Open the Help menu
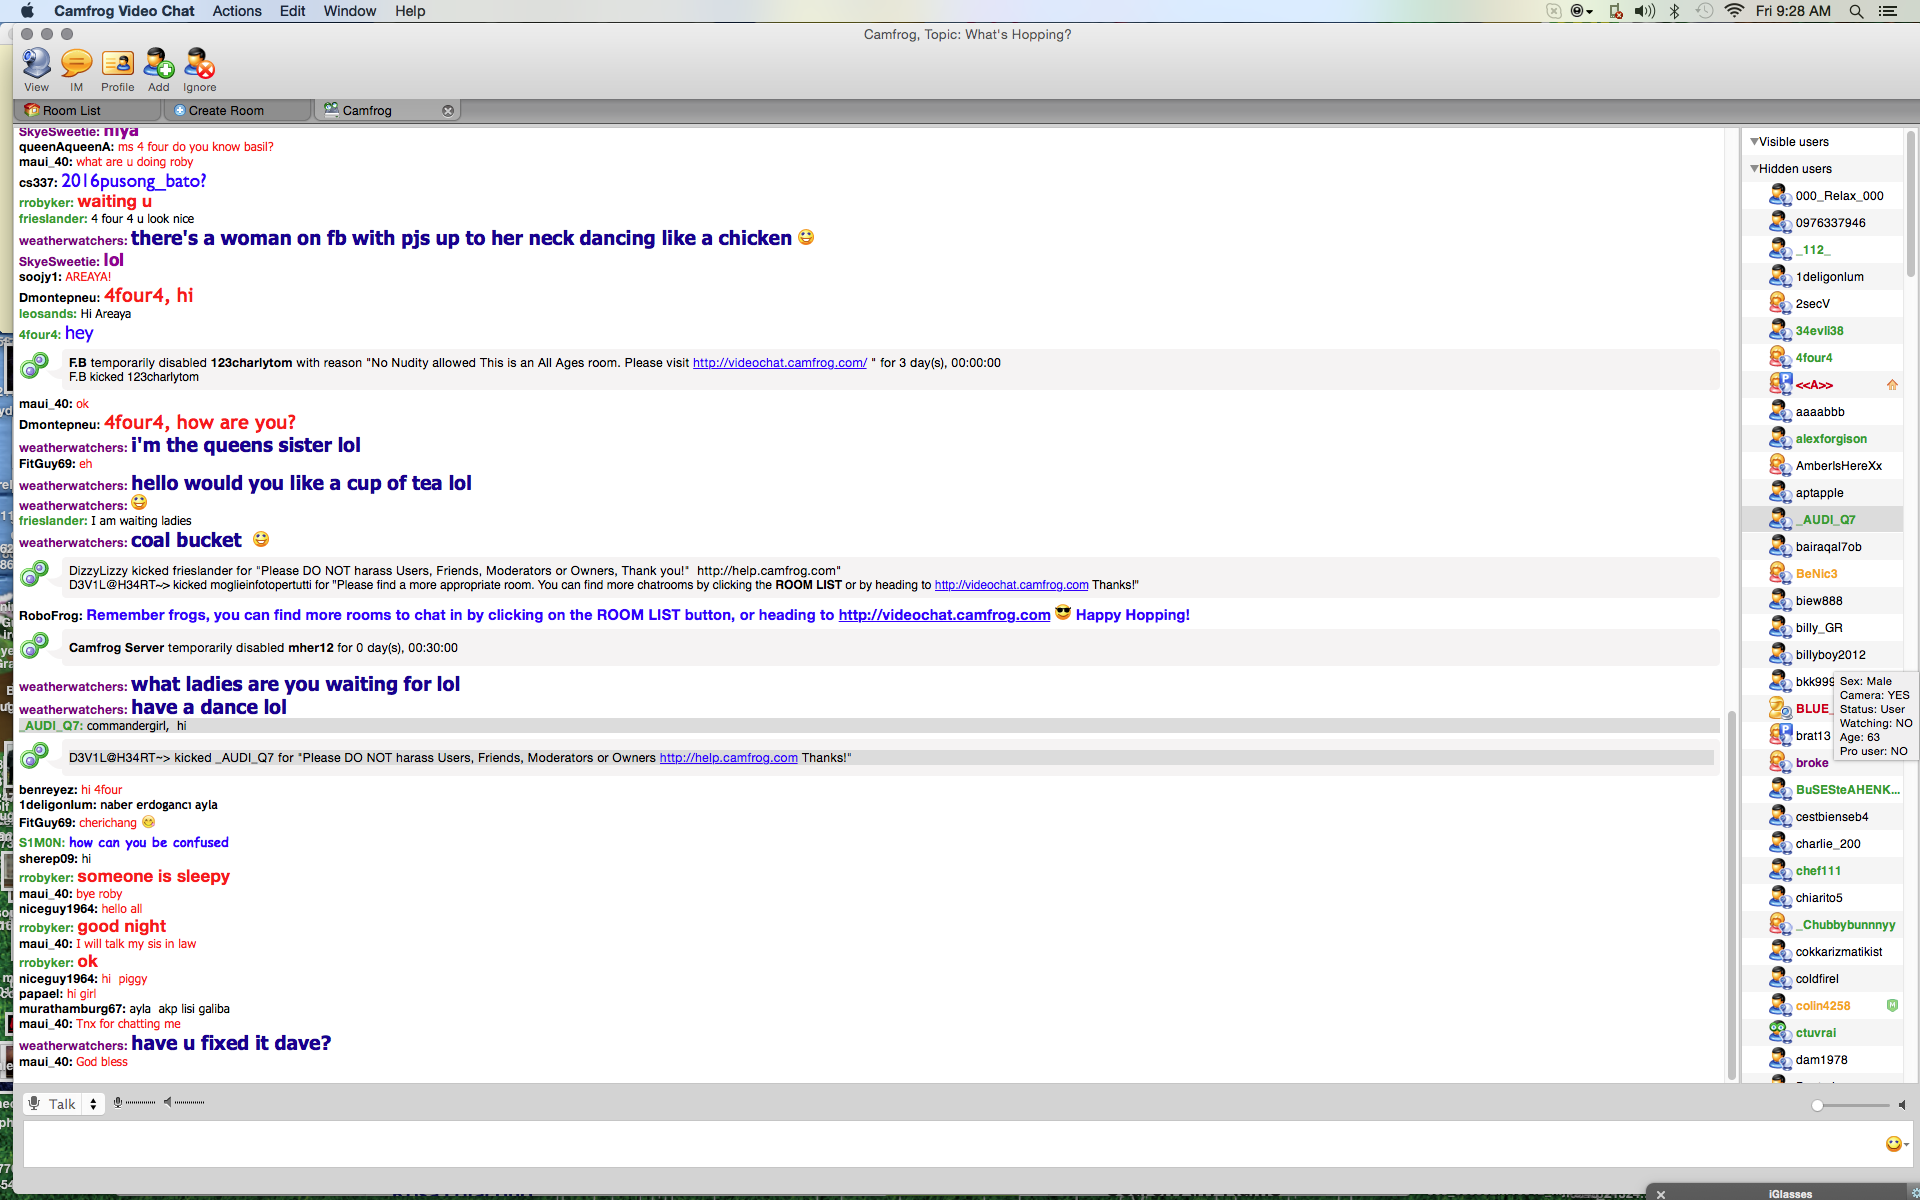 pos(410,11)
